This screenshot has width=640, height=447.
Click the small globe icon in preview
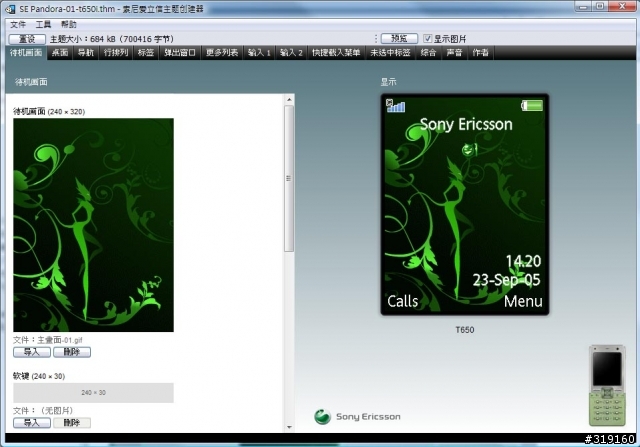[469, 149]
